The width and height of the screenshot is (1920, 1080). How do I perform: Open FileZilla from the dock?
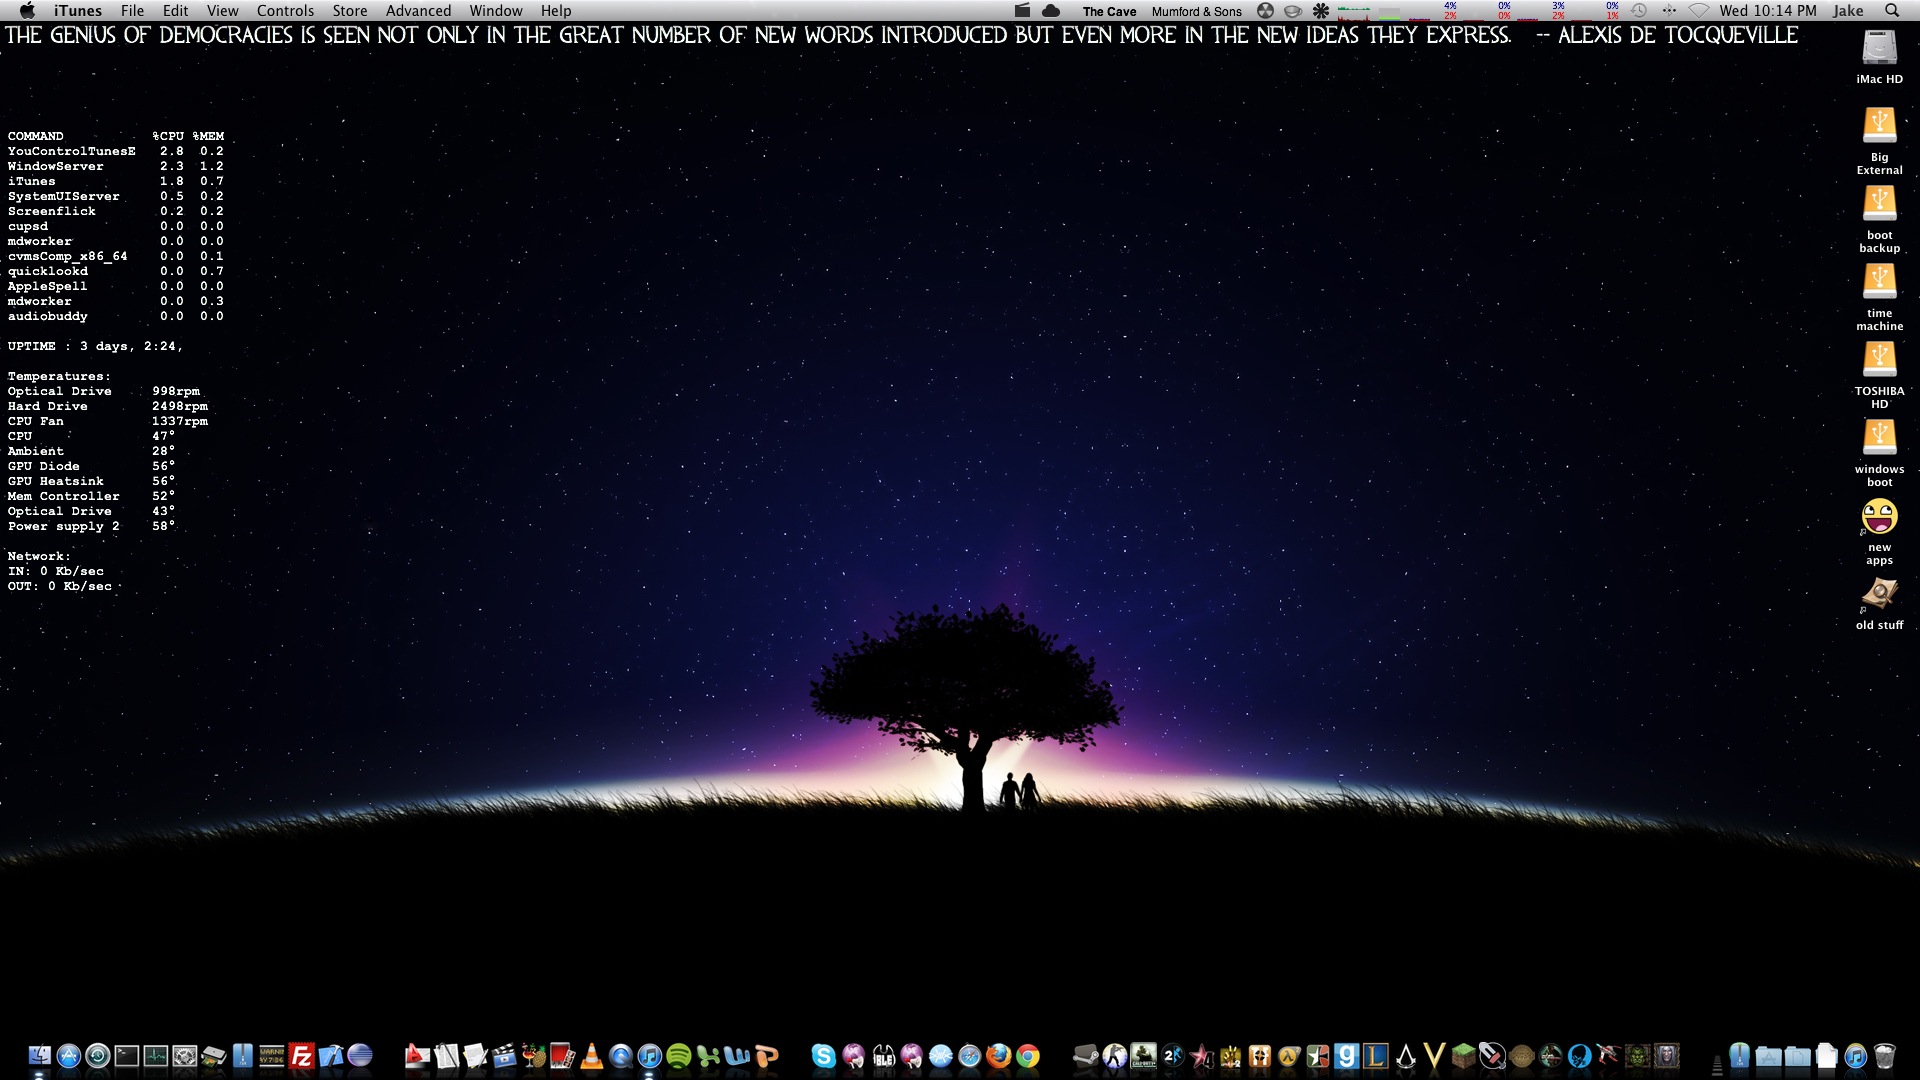[301, 1056]
